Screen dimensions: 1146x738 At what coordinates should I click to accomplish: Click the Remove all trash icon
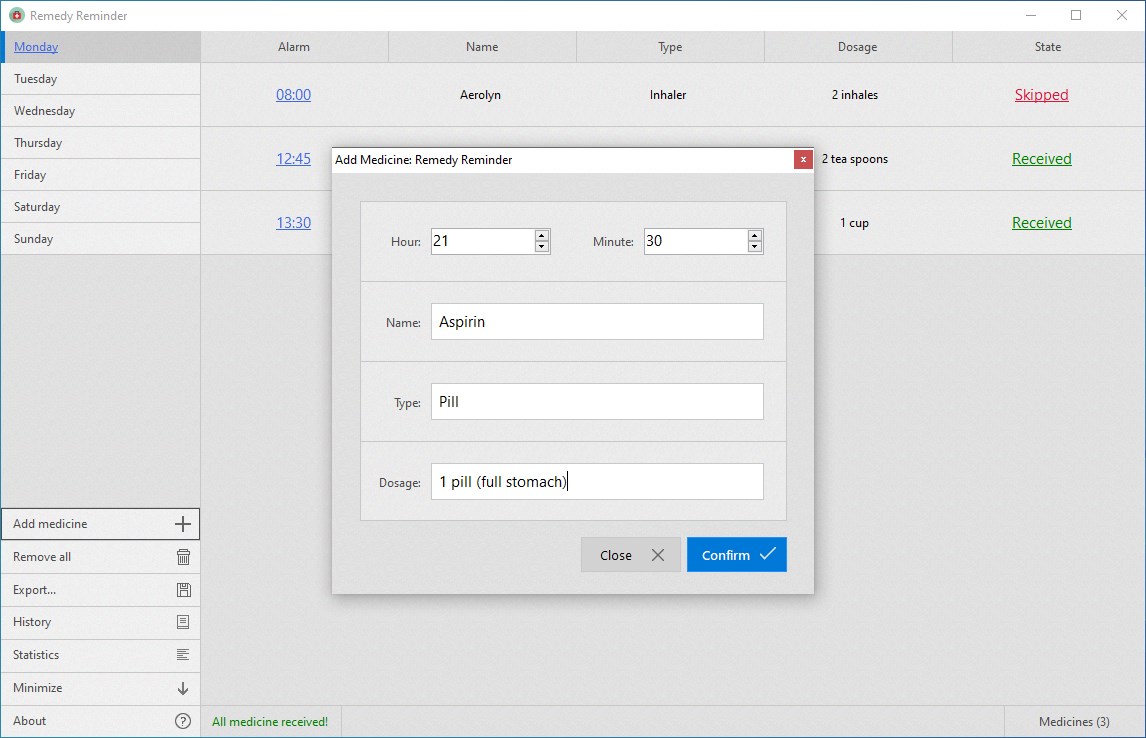click(183, 557)
